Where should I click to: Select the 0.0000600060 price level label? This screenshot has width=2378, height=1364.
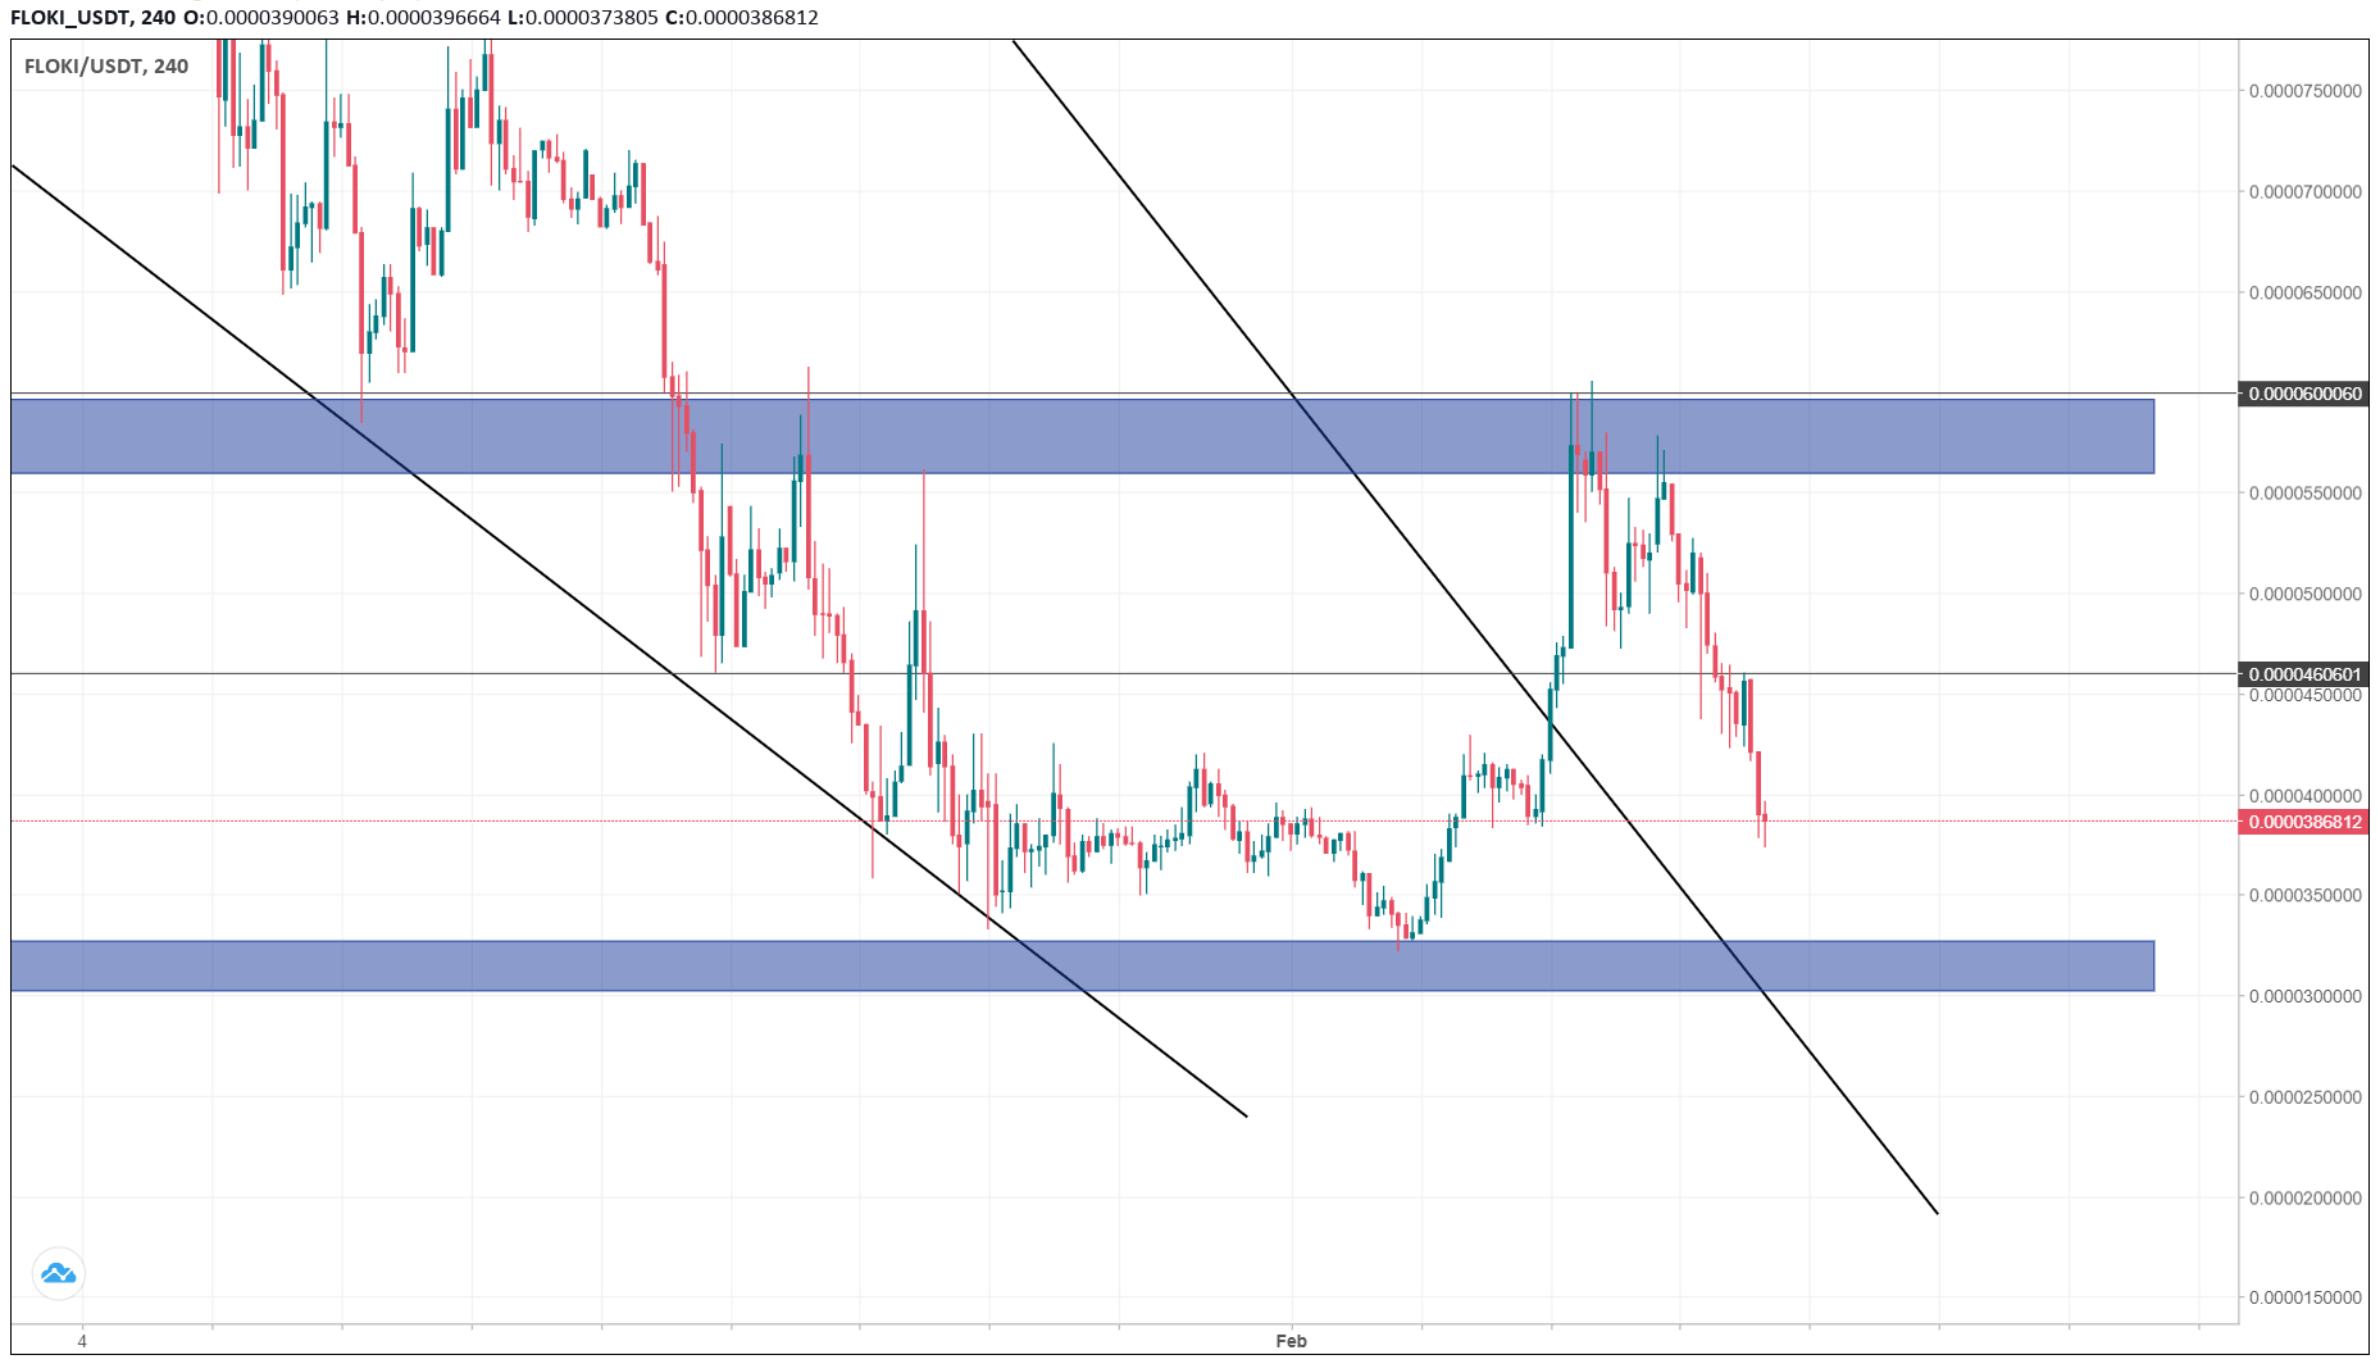pyautogui.click(x=2304, y=393)
